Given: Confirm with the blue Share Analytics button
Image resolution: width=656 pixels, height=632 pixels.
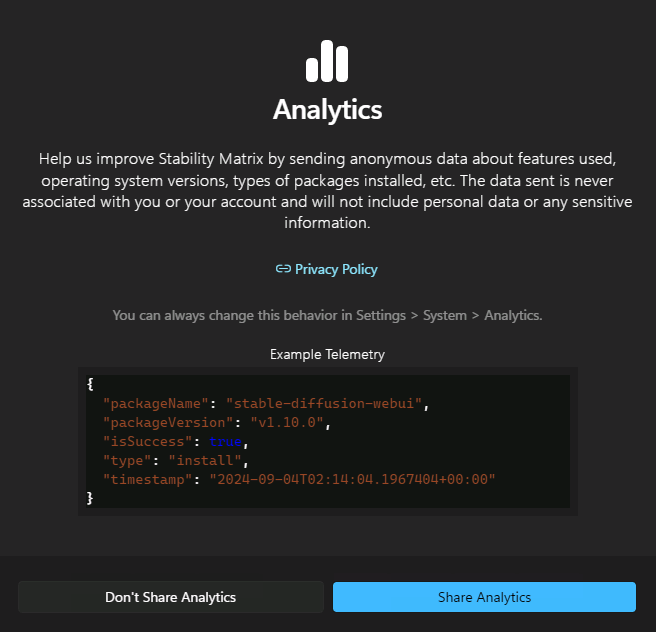Looking at the screenshot, I should pyautogui.click(x=484, y=597).
